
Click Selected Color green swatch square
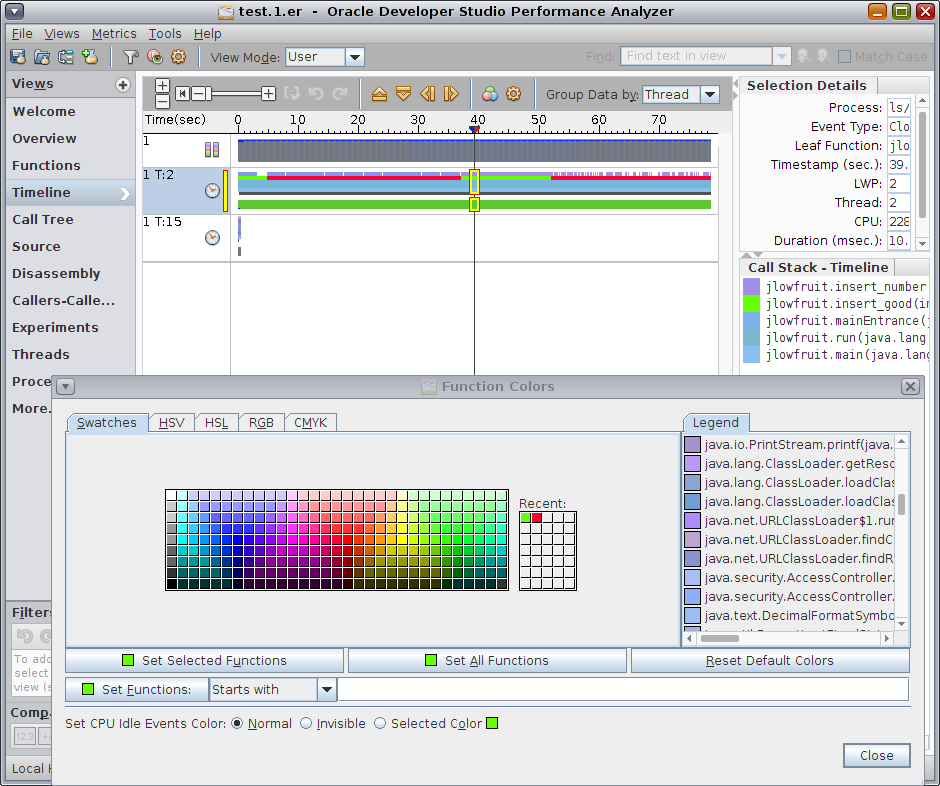pos(492,723)
